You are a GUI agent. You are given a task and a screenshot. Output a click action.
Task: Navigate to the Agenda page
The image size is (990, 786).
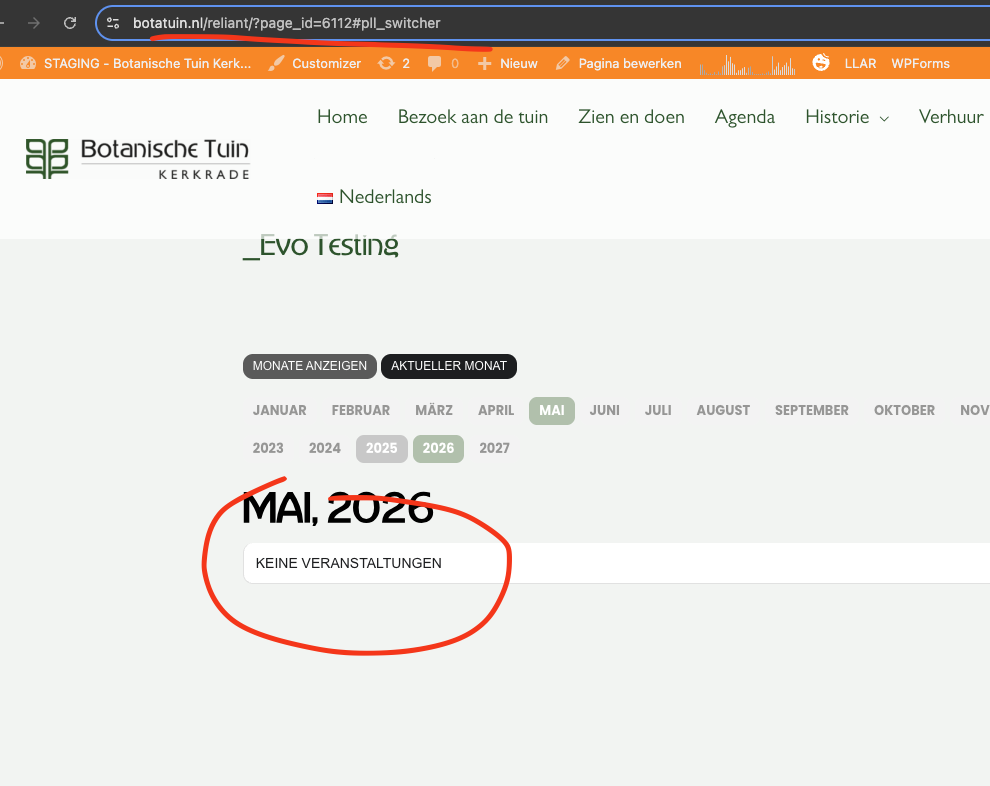[744, 117]
